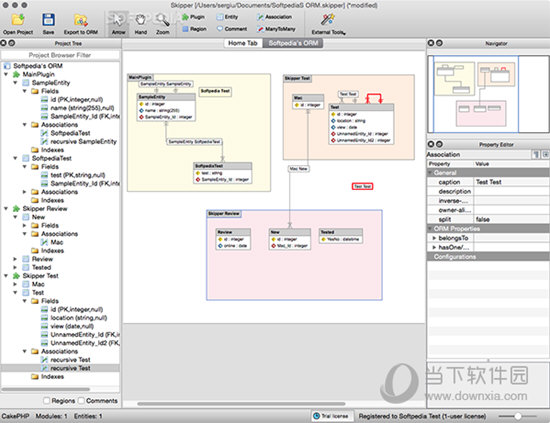This screenshot has width=550, height=423.
Task: Click the Export to ORM icon
Action: click(81, 20)
